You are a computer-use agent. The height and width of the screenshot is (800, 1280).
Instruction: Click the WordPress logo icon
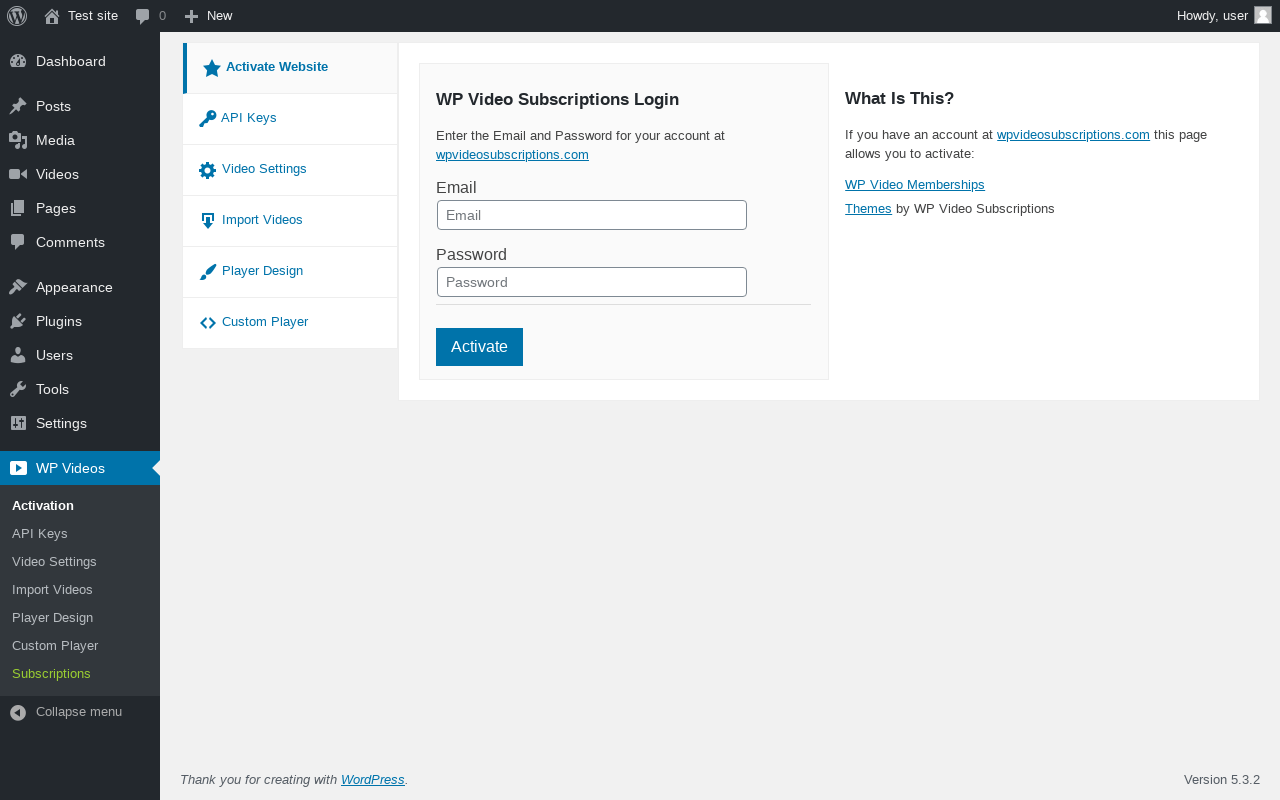point(17,15)
